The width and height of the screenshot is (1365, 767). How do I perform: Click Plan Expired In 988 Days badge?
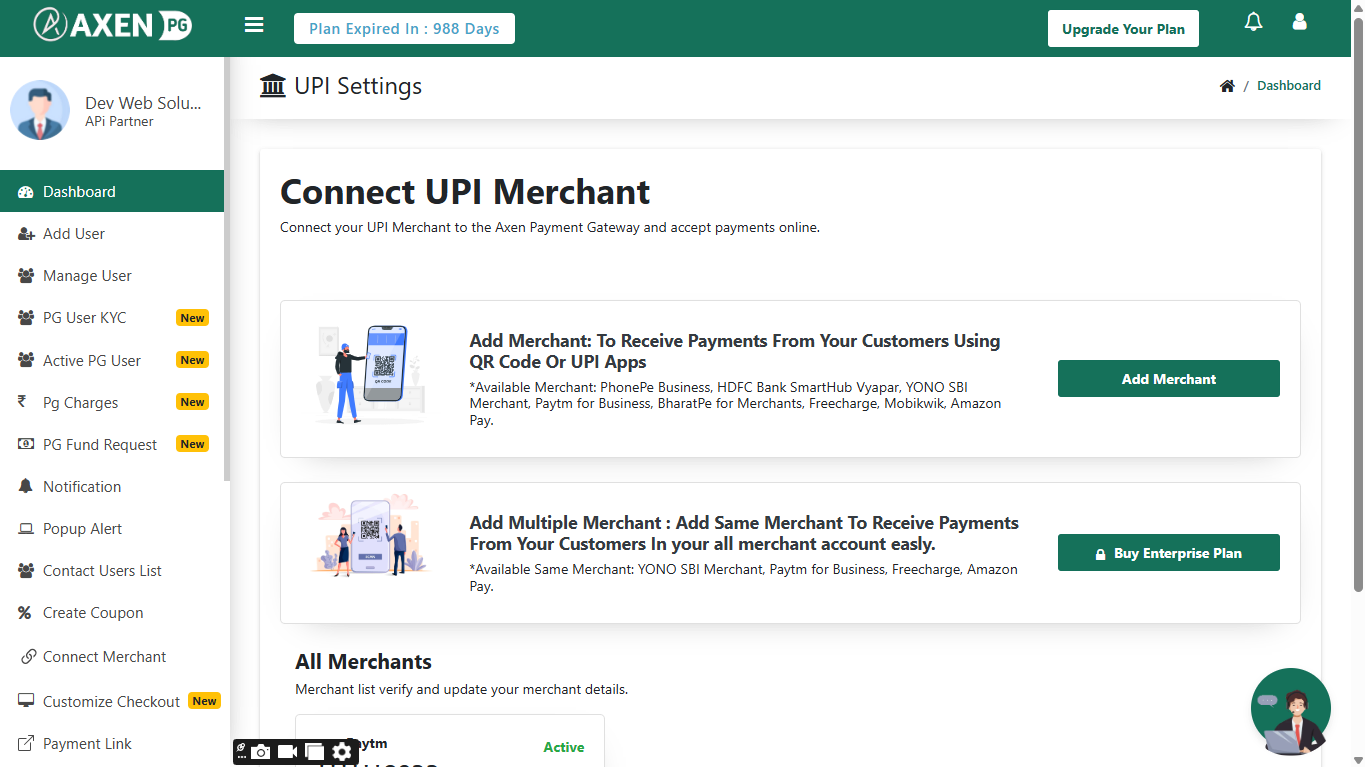pos(404,29)
